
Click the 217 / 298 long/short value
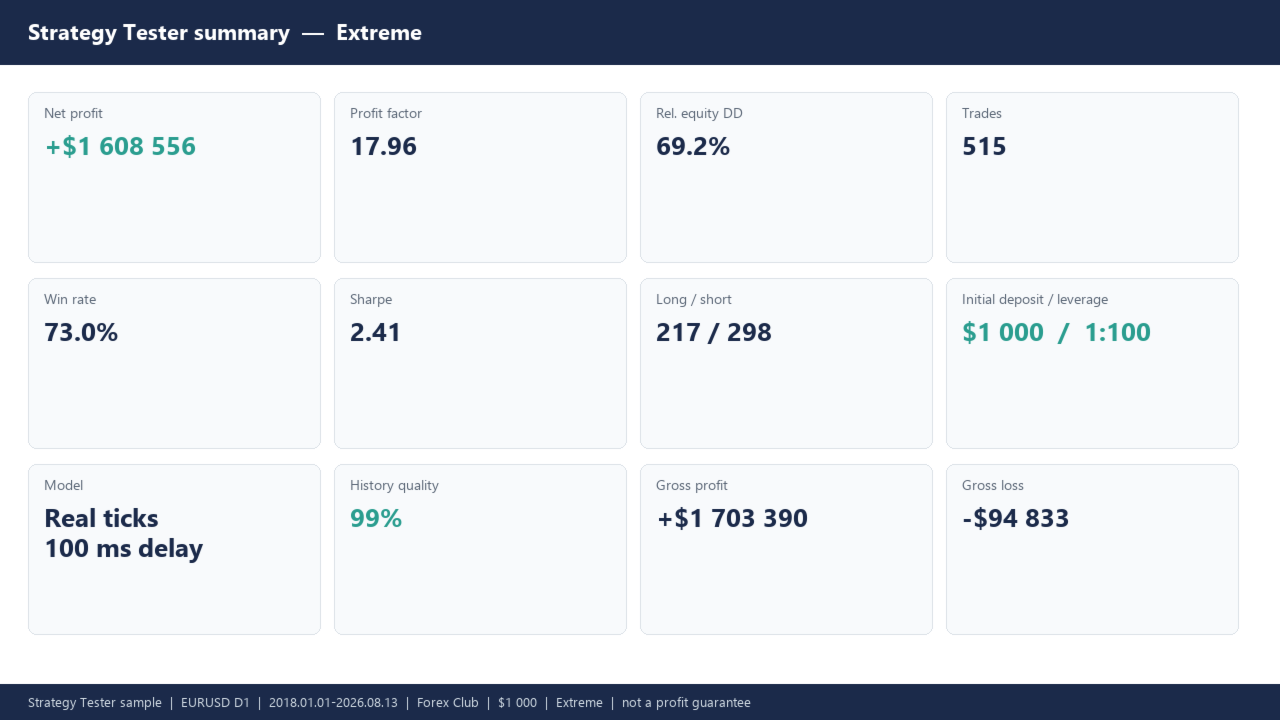click(714, 333)
